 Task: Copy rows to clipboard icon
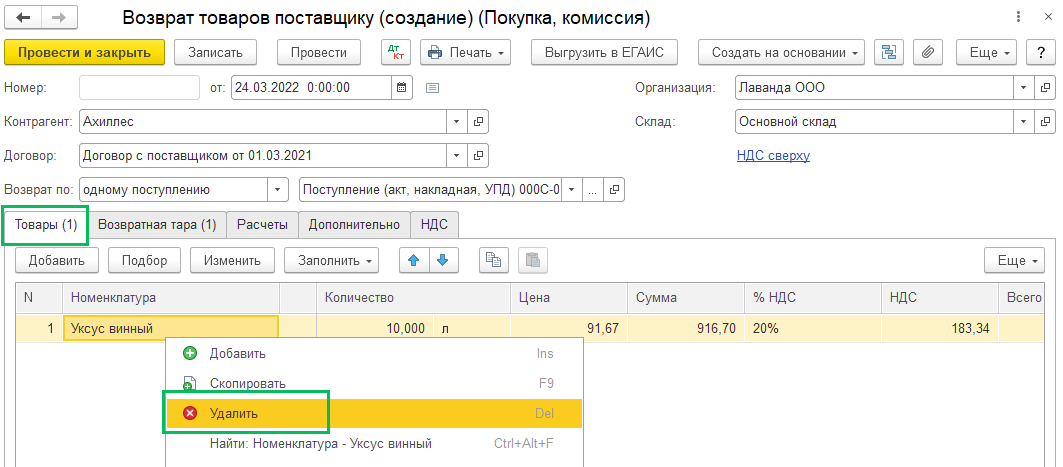(x=494, y=260)
